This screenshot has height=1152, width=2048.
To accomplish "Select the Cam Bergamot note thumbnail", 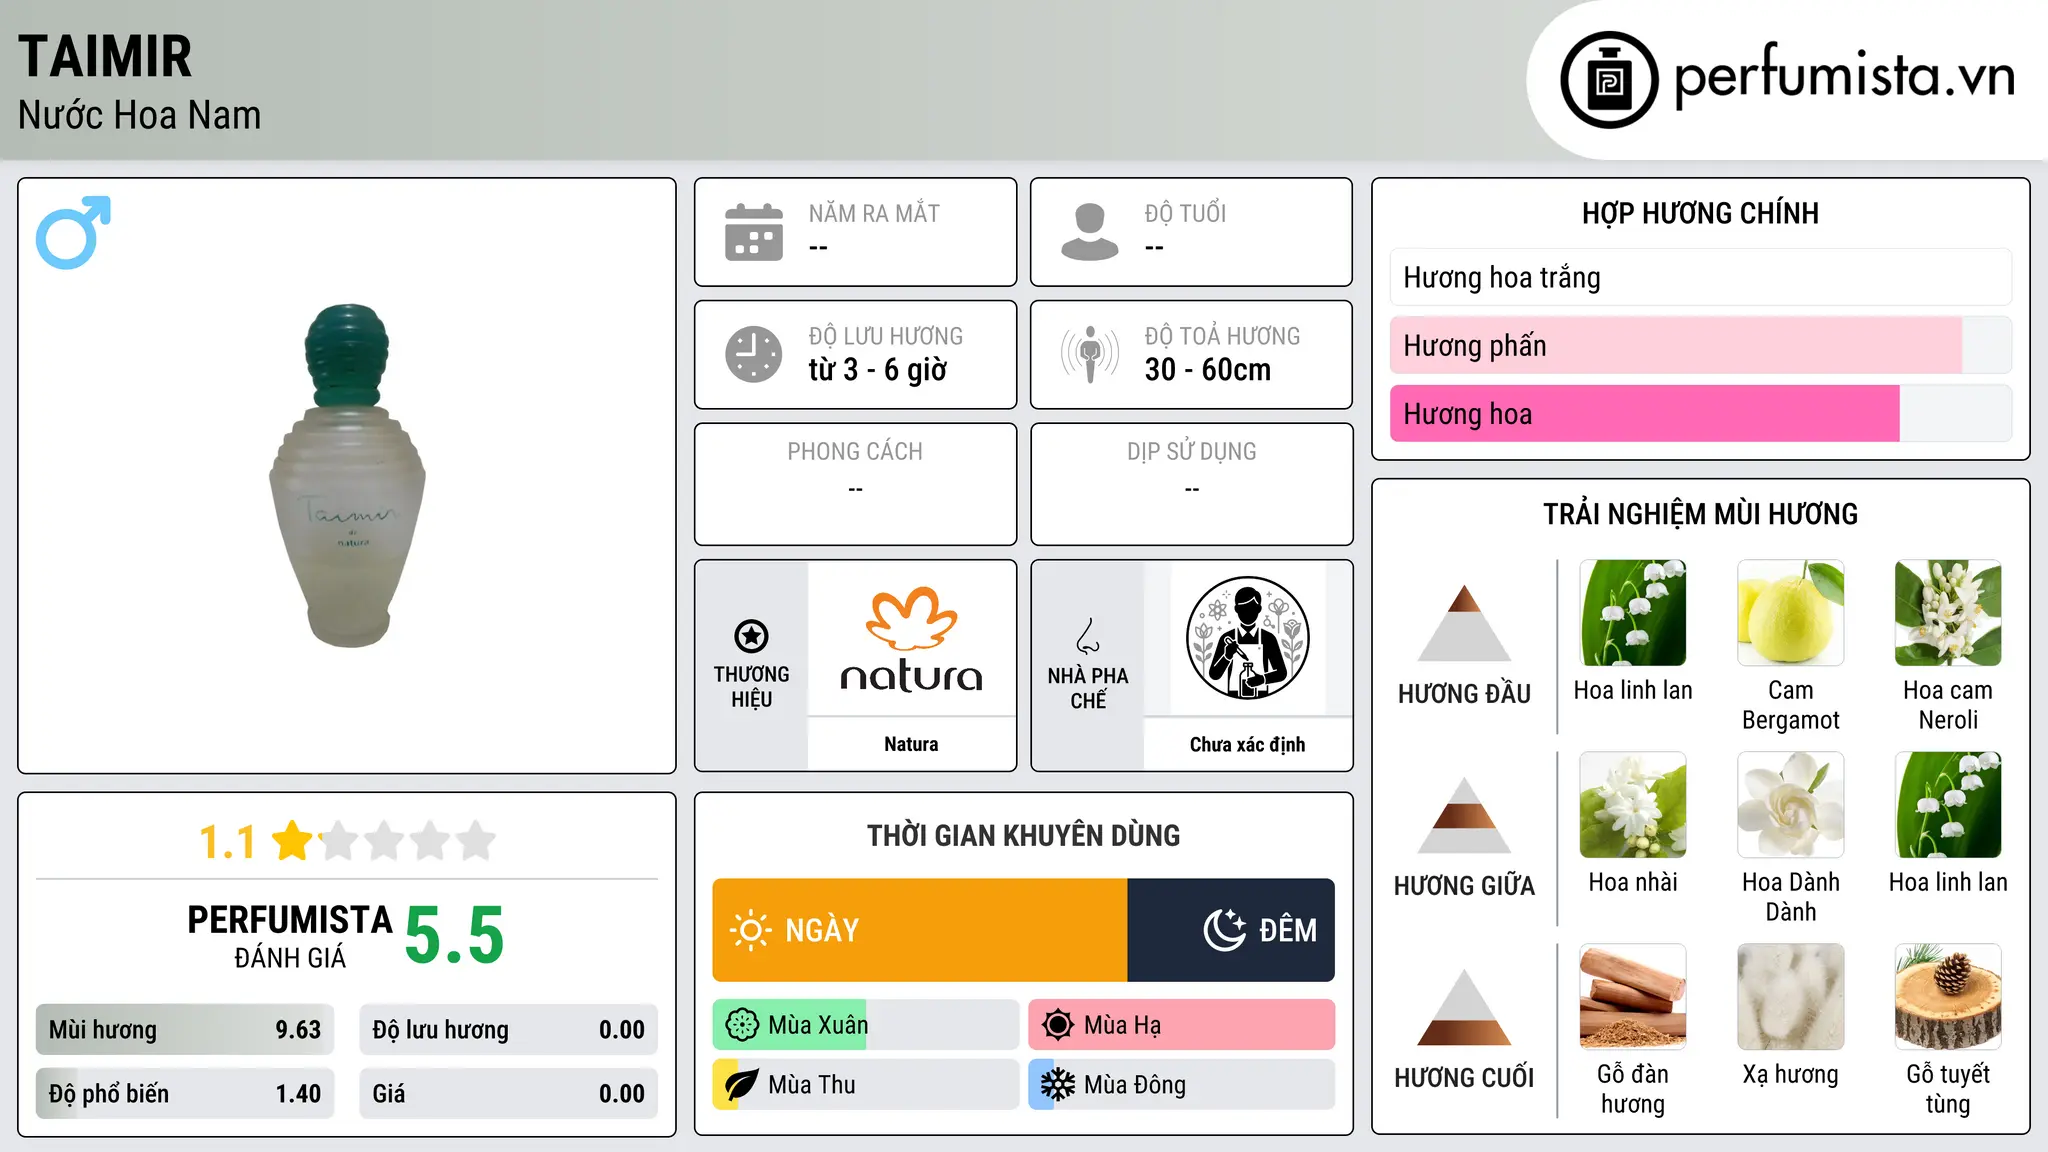I will [x=1790, y=613].
